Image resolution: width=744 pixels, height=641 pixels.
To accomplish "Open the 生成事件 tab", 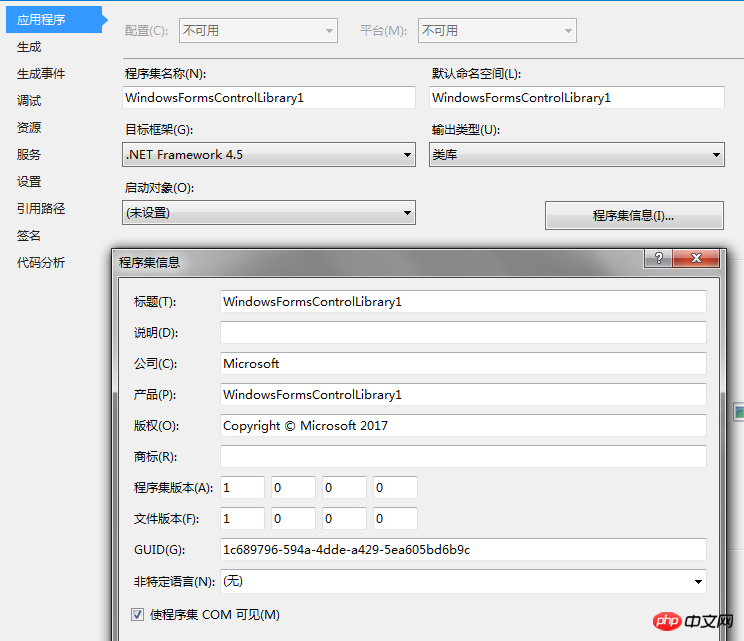I will pyautogui.click(x=41, y=74).
